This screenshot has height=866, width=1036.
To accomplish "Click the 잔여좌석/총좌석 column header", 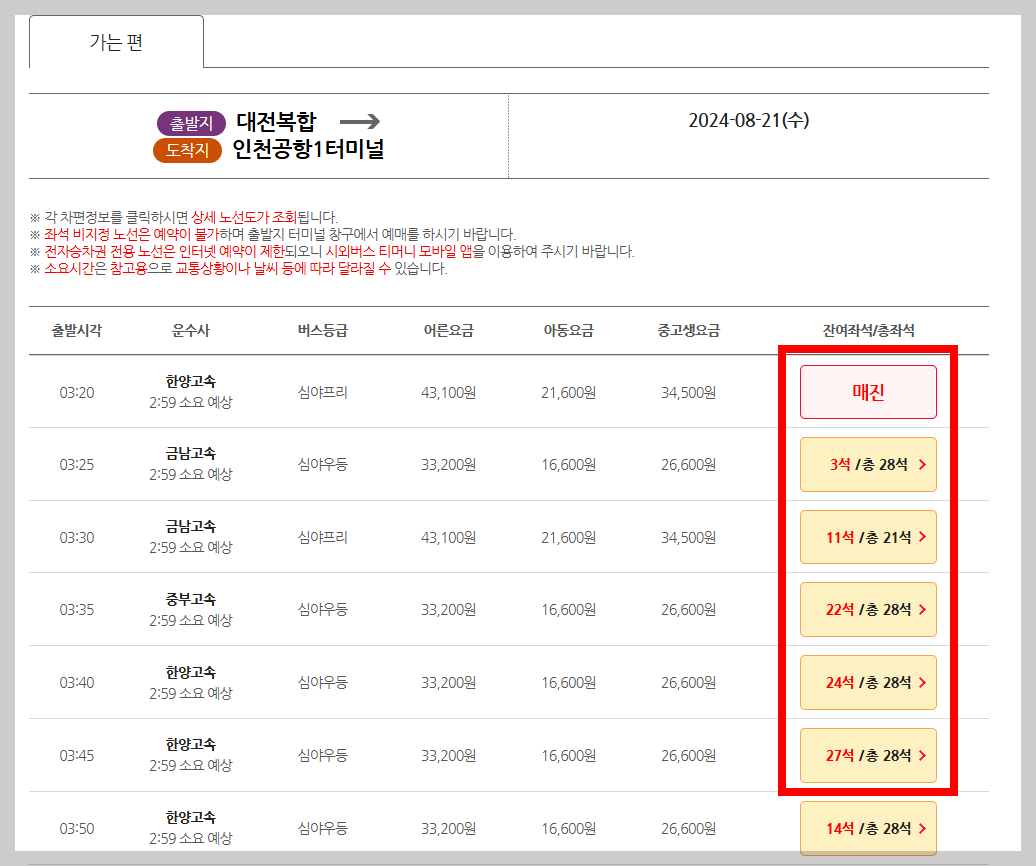I will pos(868,330).
